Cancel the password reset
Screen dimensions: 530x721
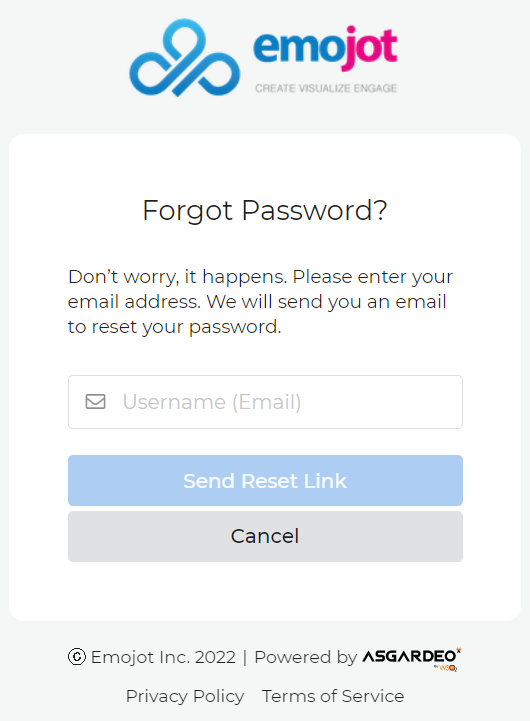tap(265, 536)
